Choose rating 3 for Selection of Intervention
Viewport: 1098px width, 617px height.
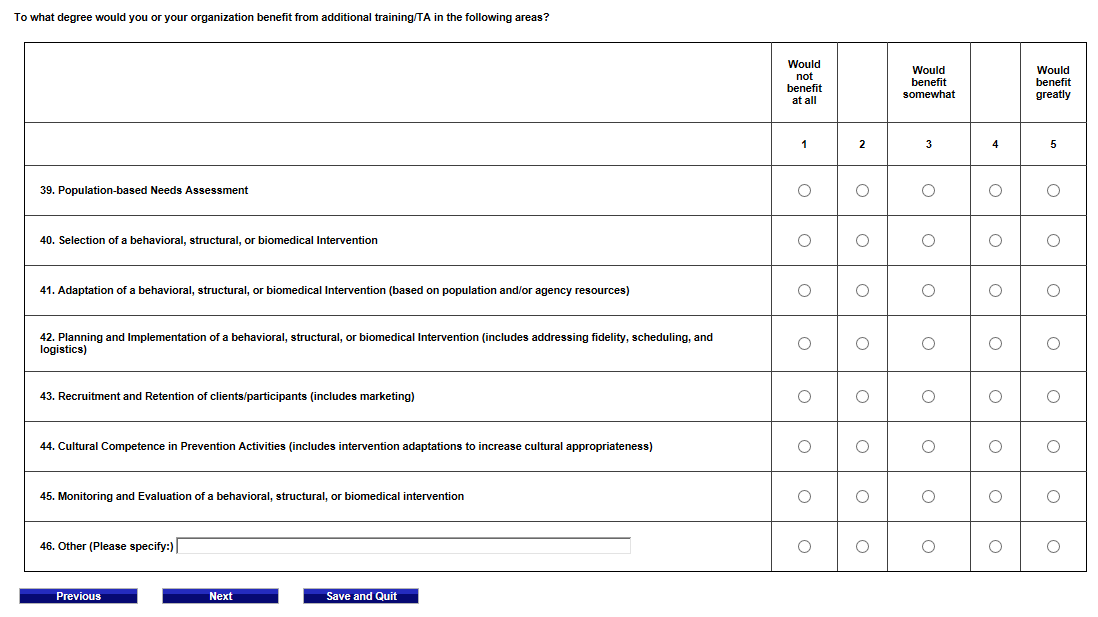coord(928,240)
